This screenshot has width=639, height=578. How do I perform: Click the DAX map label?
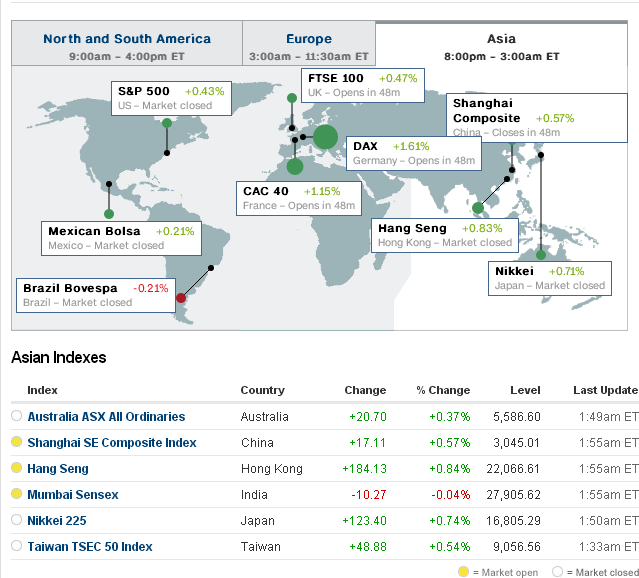[x=414, y=153]
